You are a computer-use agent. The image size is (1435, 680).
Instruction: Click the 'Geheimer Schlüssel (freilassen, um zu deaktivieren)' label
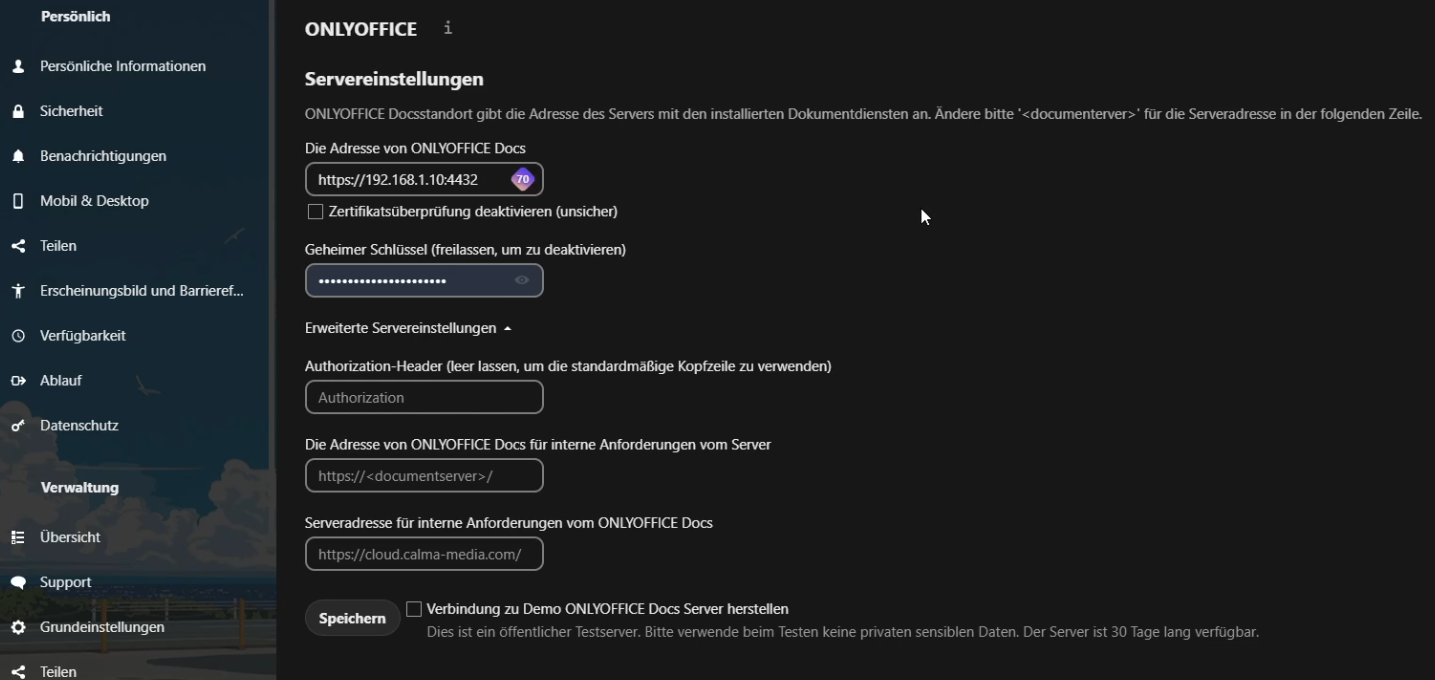[x=465, y=250]
